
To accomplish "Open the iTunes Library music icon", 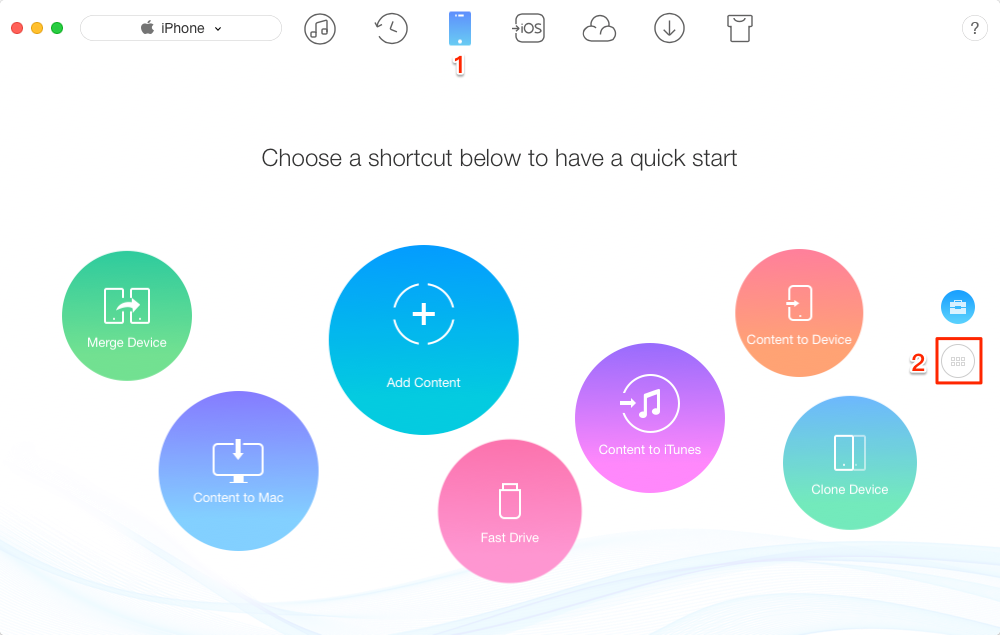I will coord(320,29).
